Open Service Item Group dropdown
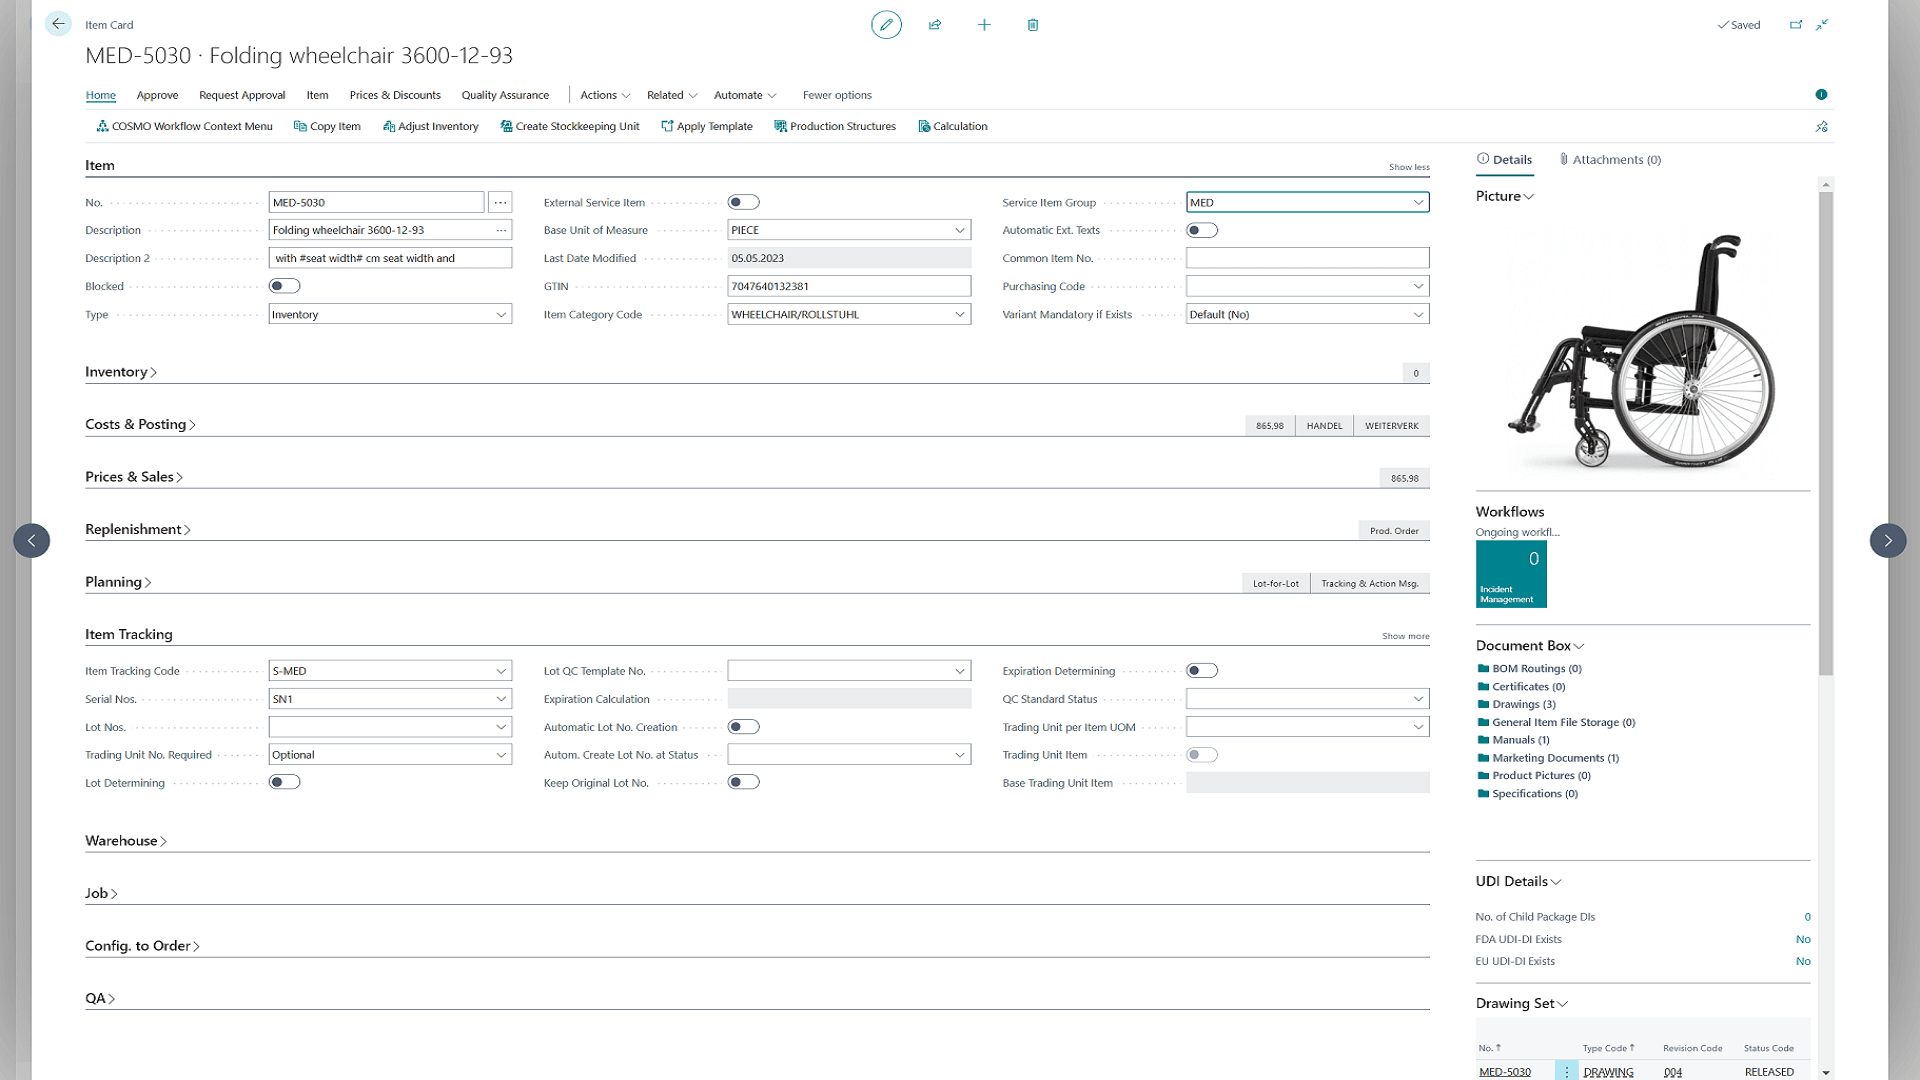The image size is (1920, 1080). coord(1418,202)
